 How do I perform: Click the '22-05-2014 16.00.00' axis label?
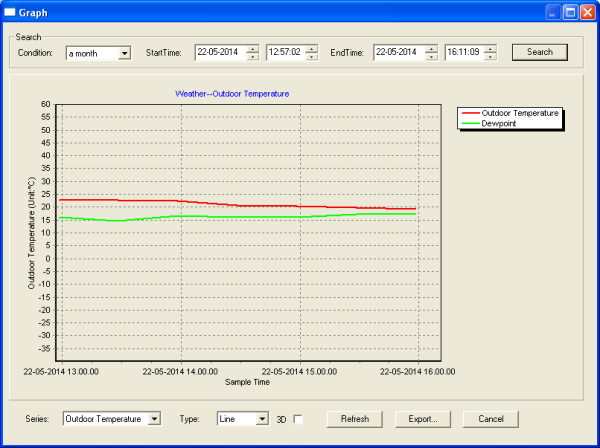point(417,371)
